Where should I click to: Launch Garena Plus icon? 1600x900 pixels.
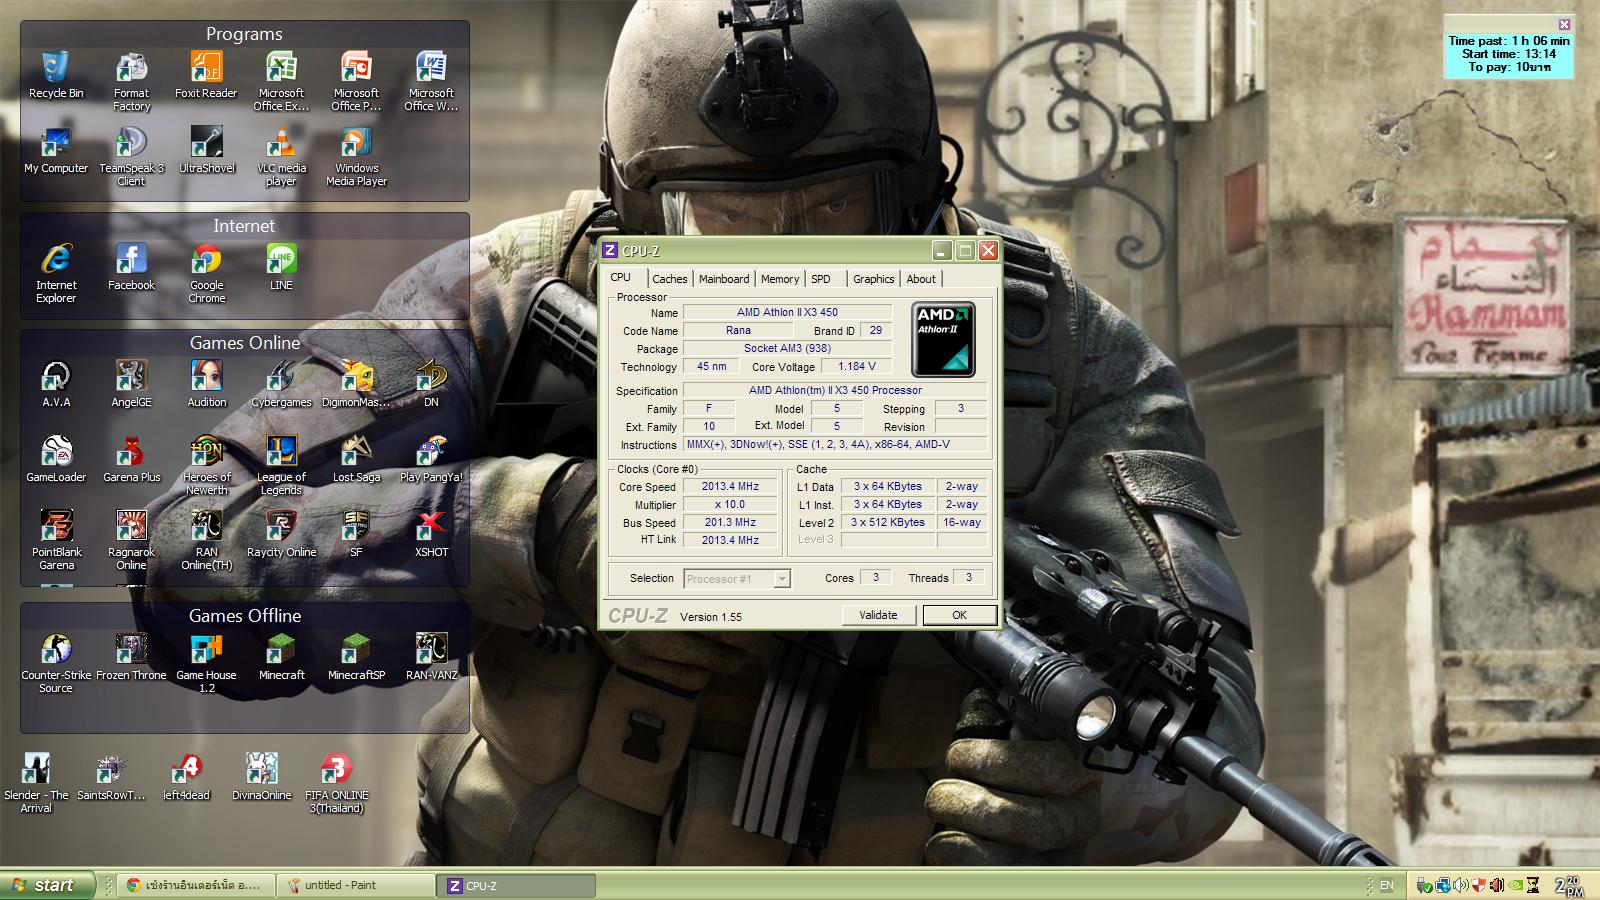[x=131, y=459]
